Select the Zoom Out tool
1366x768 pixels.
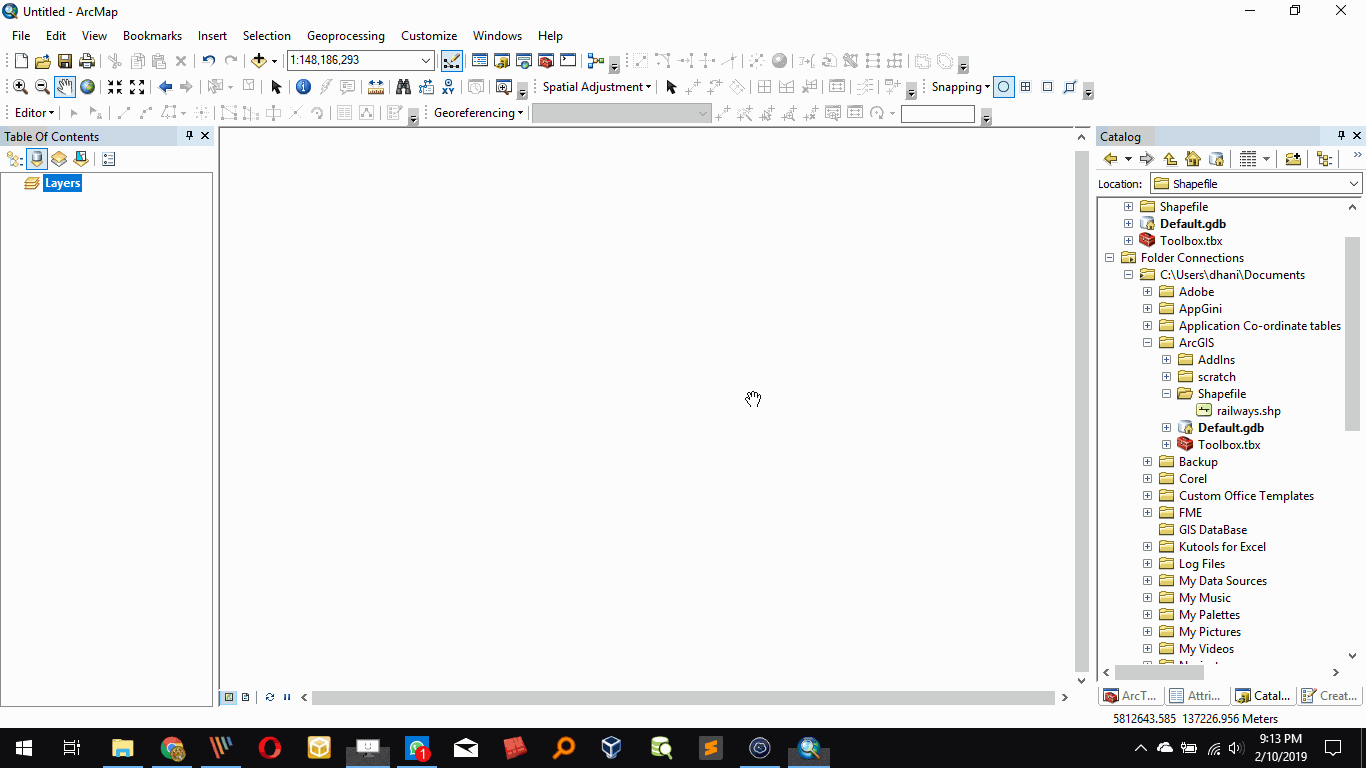click(42, 87)
